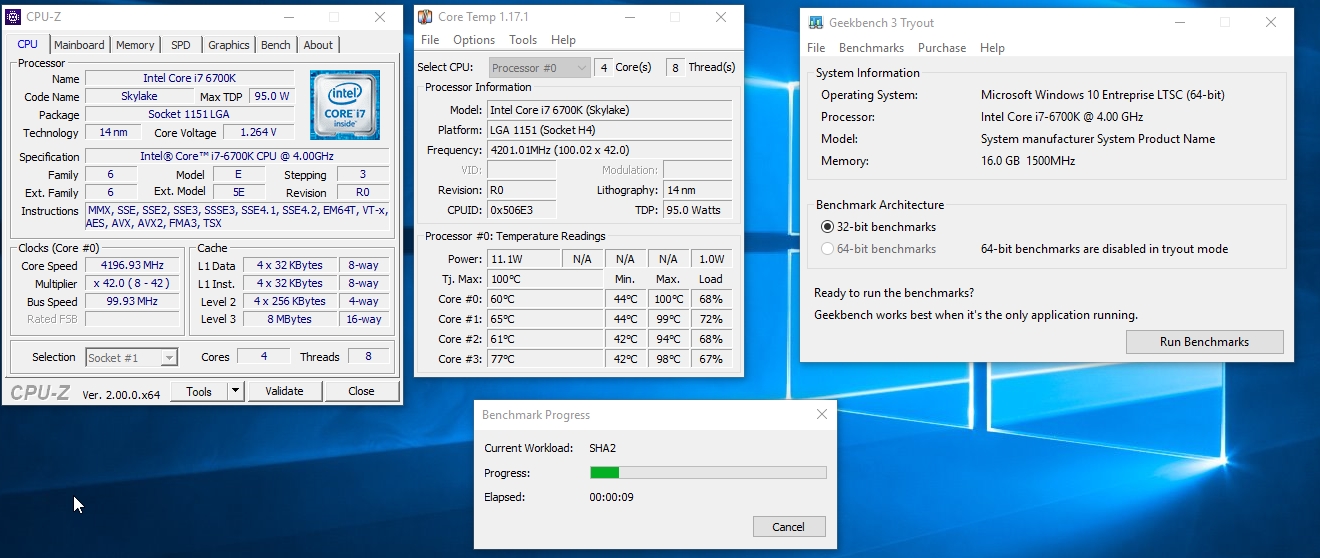Open the SPD tab in CPU-Z
This screenshot has height=558, width=1320.
tap(181, 45)
